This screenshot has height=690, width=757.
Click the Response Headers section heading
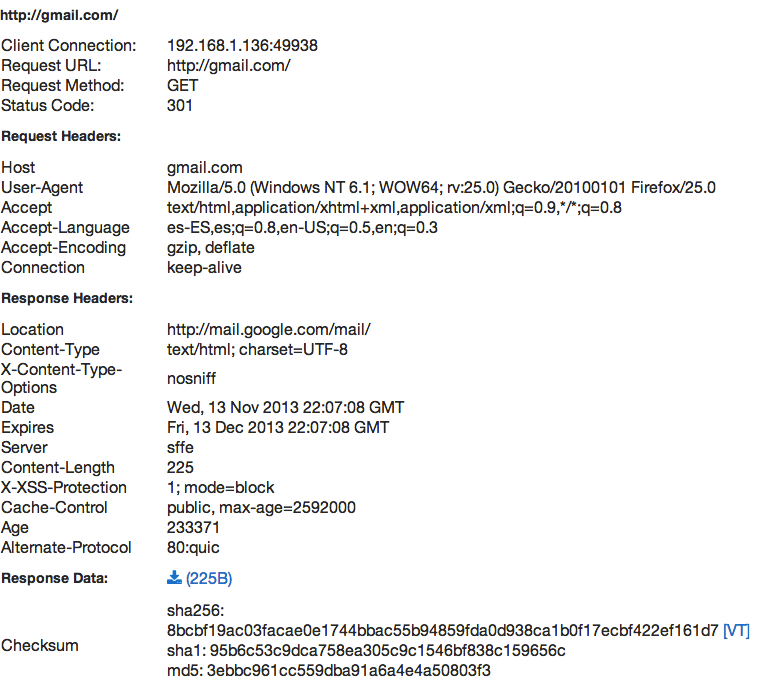click(67, 298)
